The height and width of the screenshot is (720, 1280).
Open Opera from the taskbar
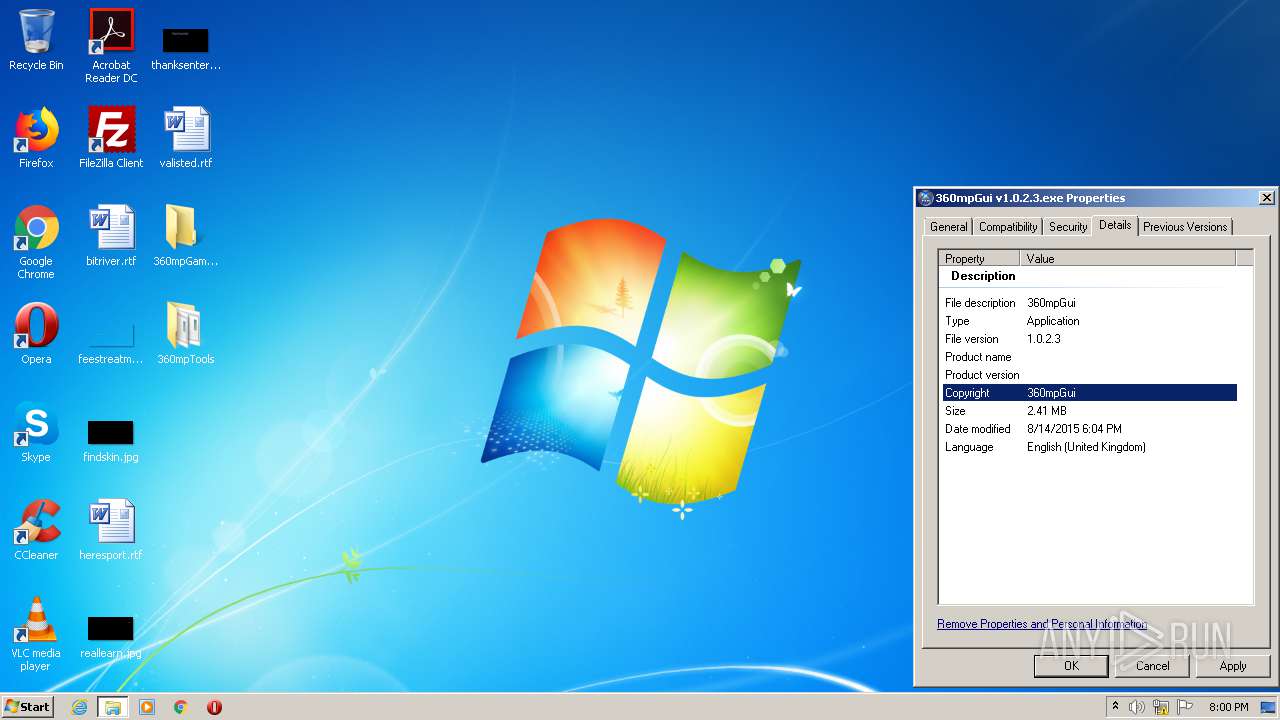click(214, 707)
